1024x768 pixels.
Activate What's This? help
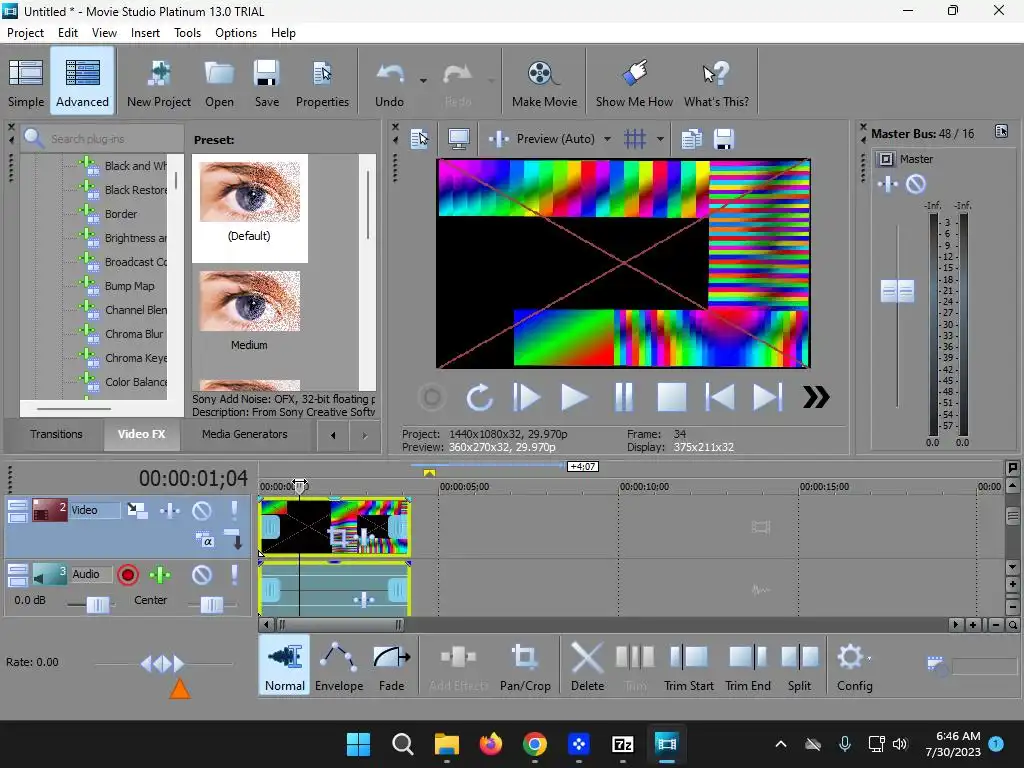pos(716,82)
